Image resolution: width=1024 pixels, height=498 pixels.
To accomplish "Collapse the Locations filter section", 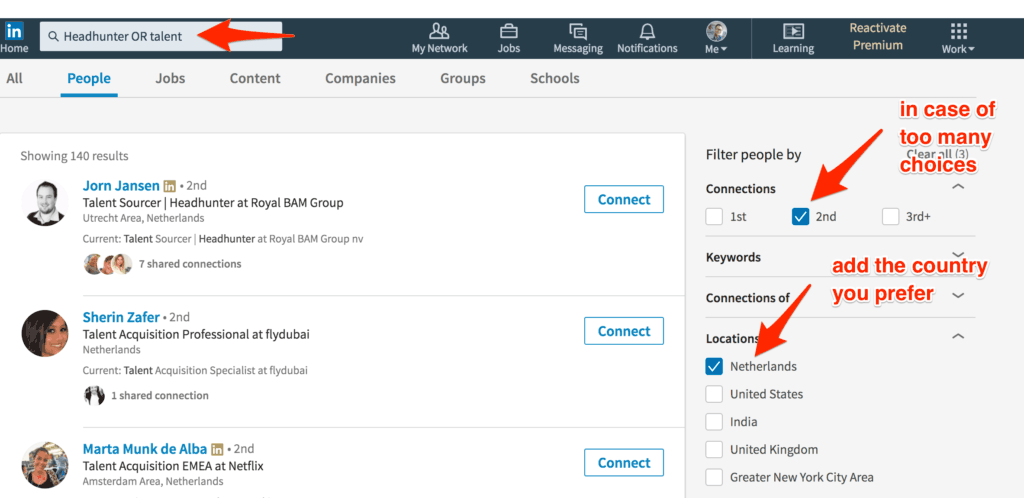I will click(958, 337).
